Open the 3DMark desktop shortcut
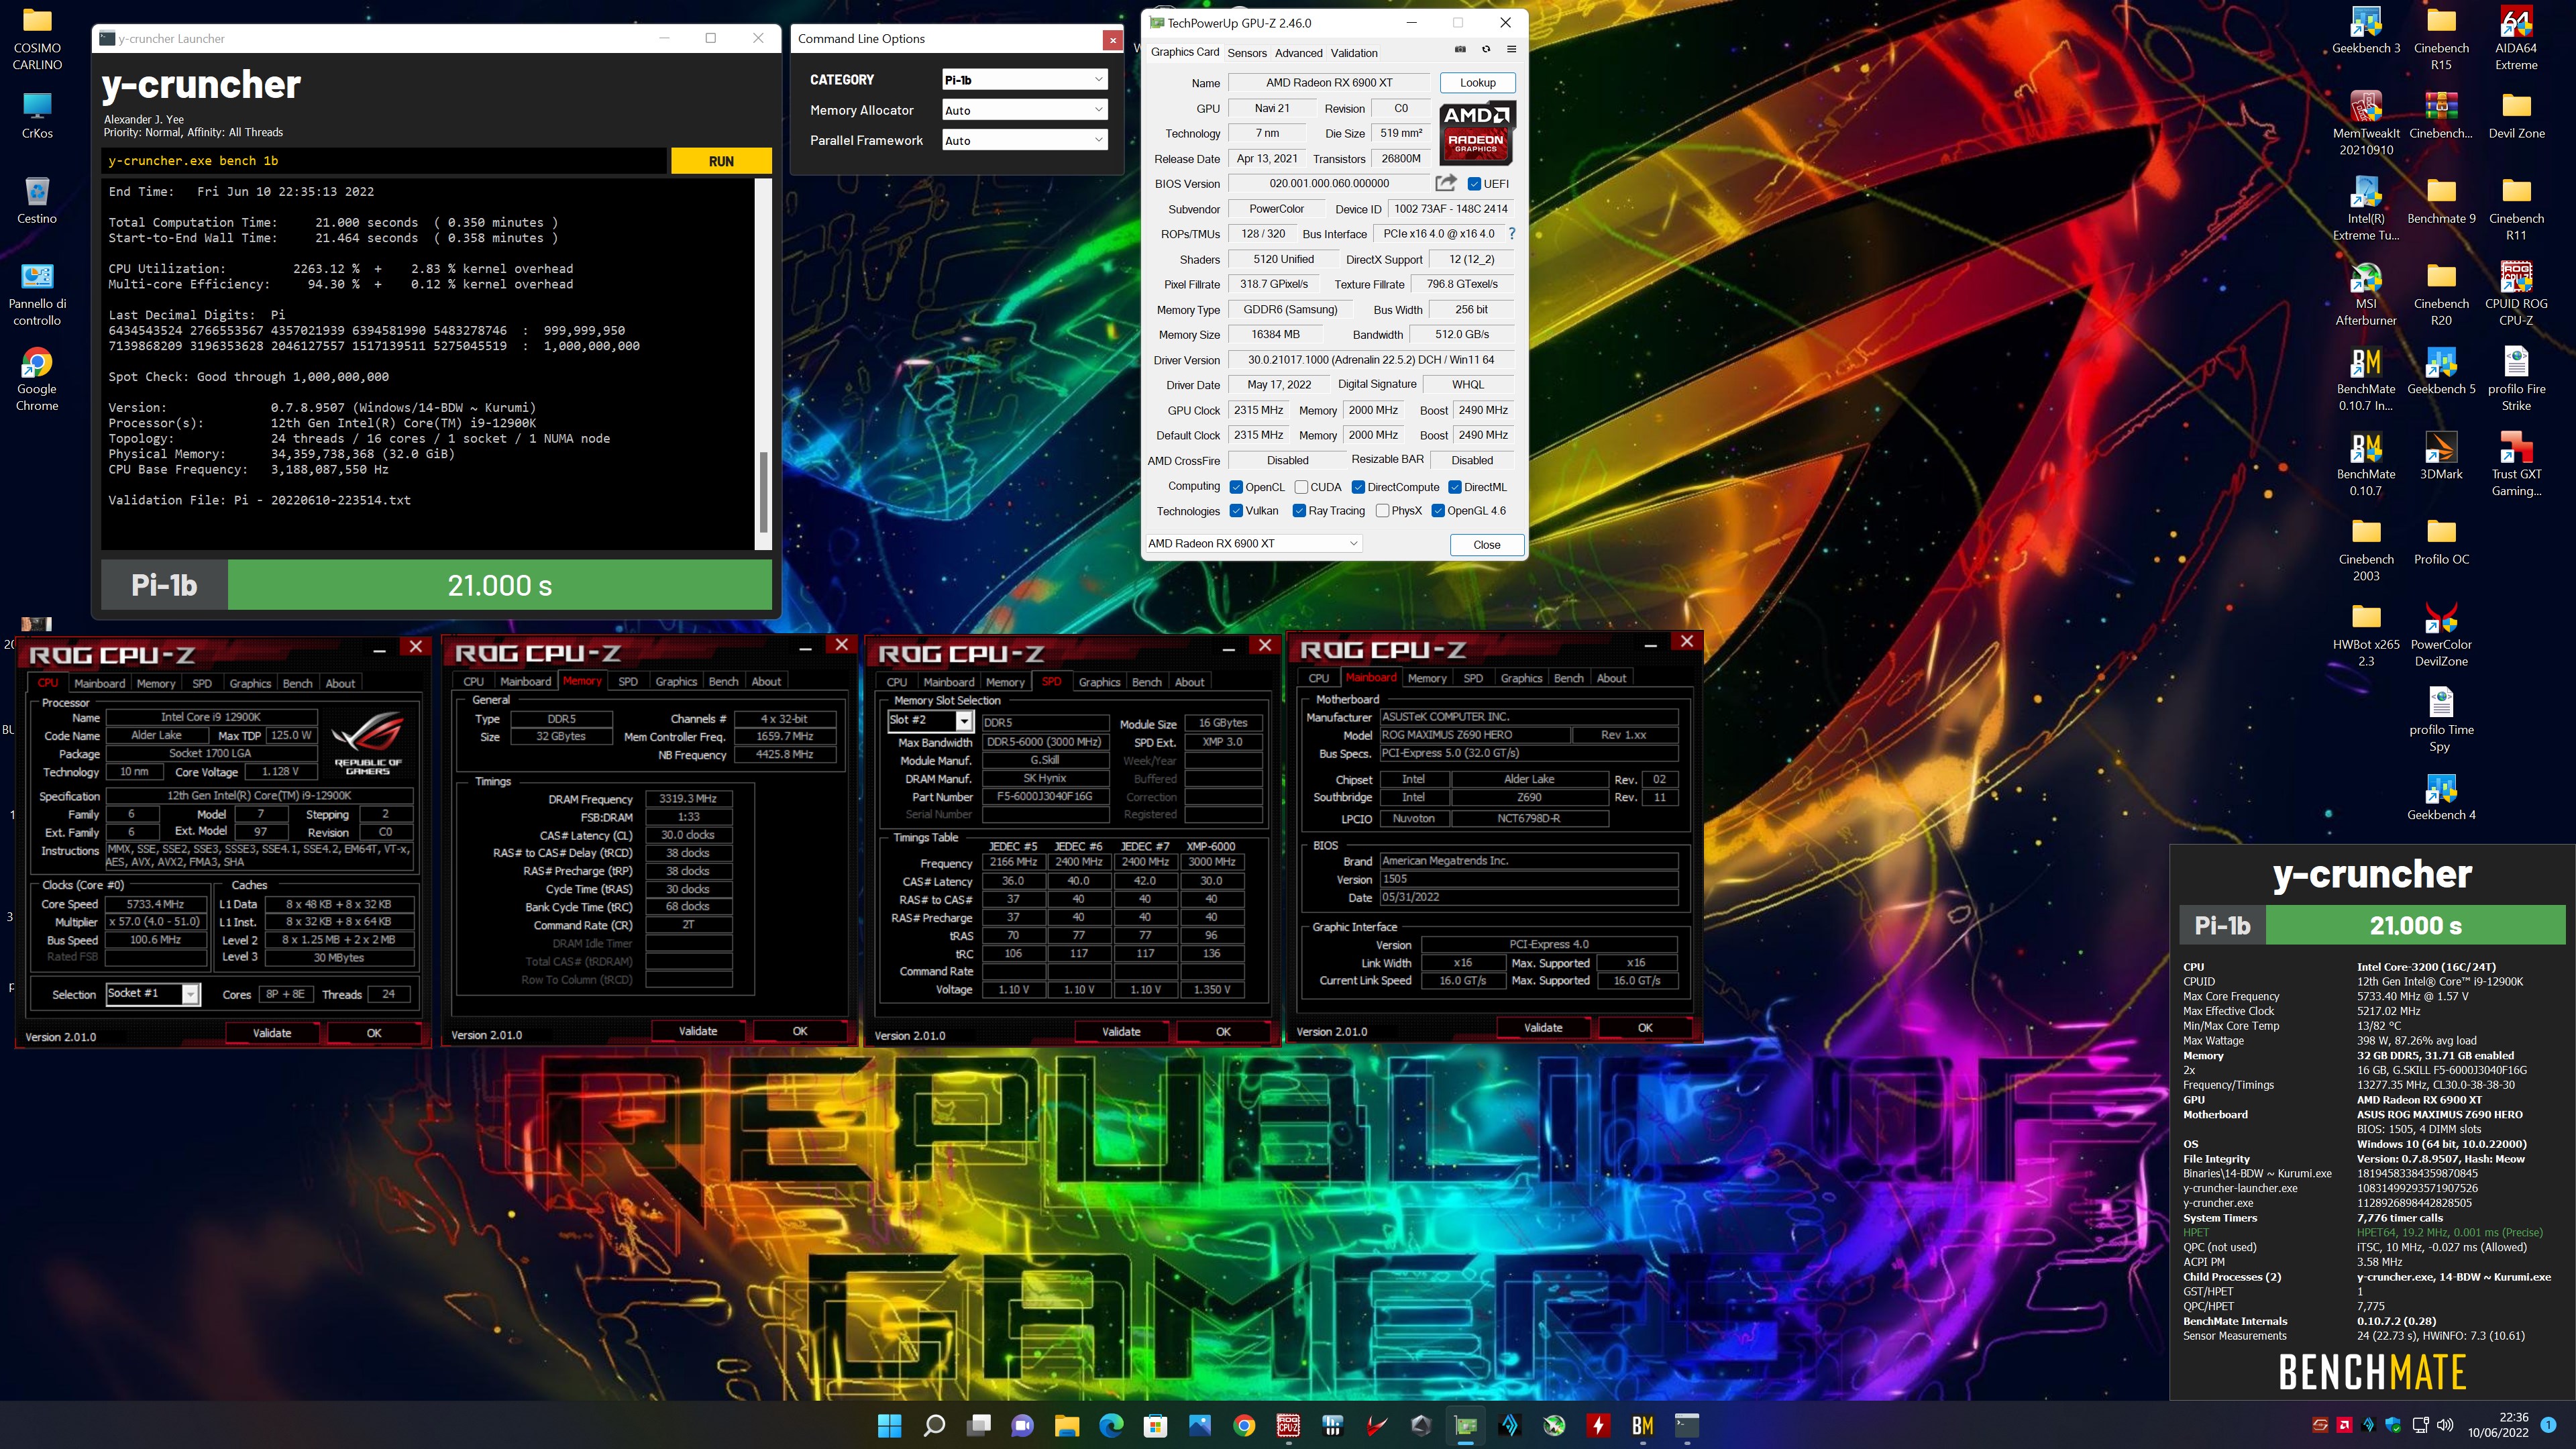The height and width of the screenshot is (1449, 2576). tap(2441, 456)
